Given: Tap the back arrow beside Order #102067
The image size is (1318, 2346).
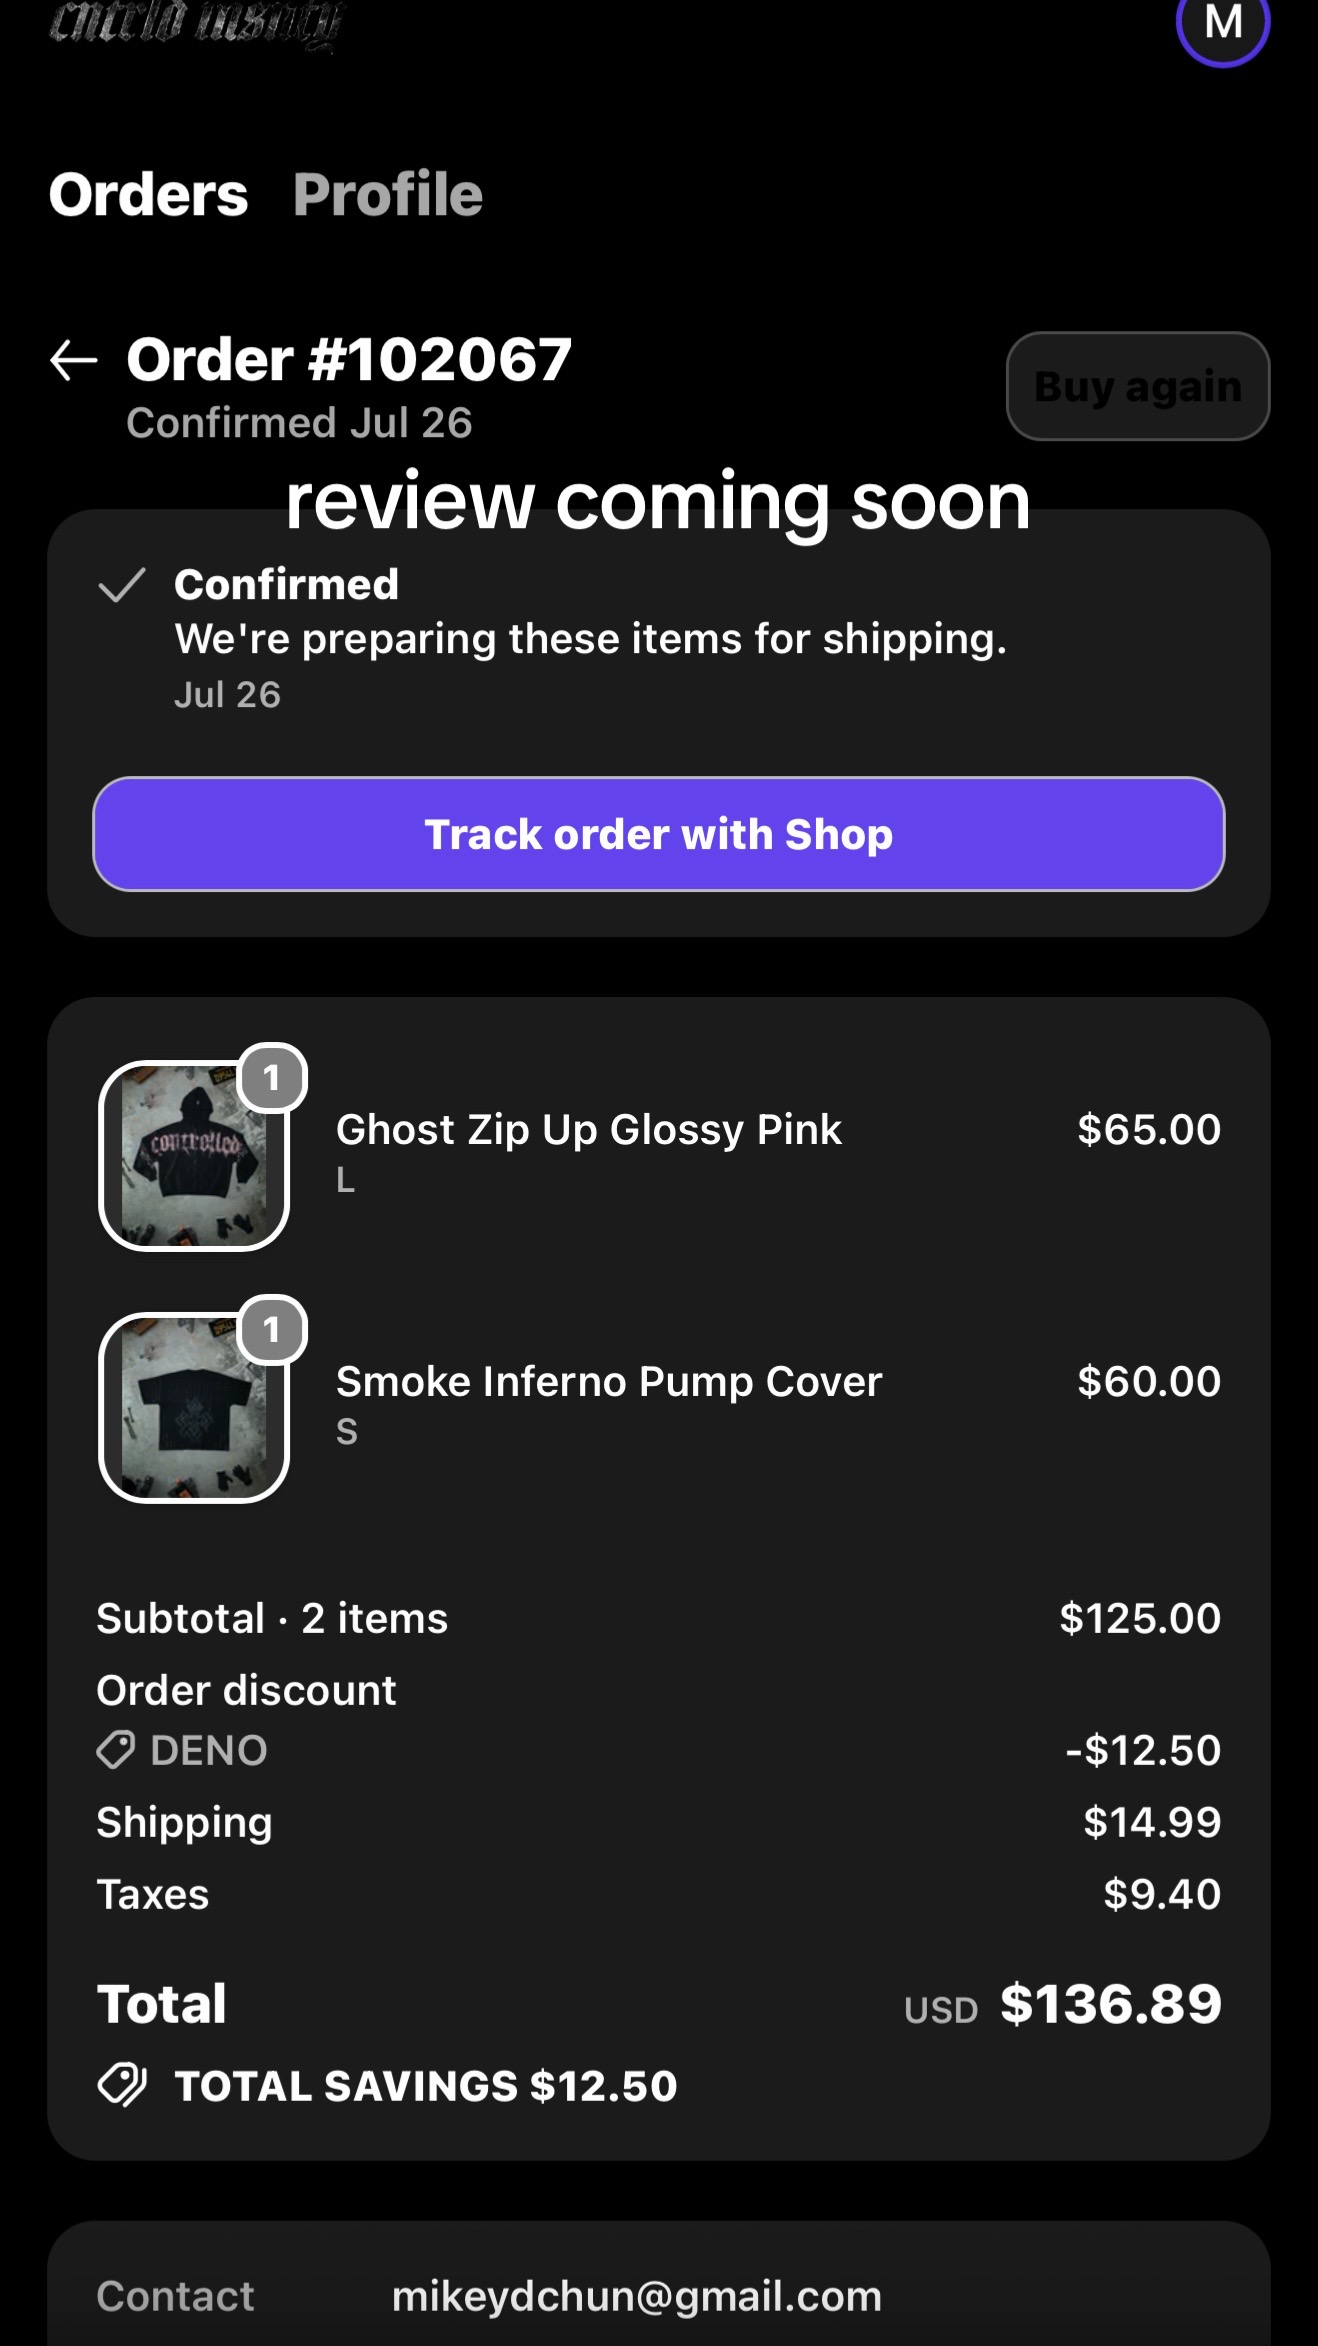Looking at the screenshot, I should pyautogui.click(x=73, y=361).
